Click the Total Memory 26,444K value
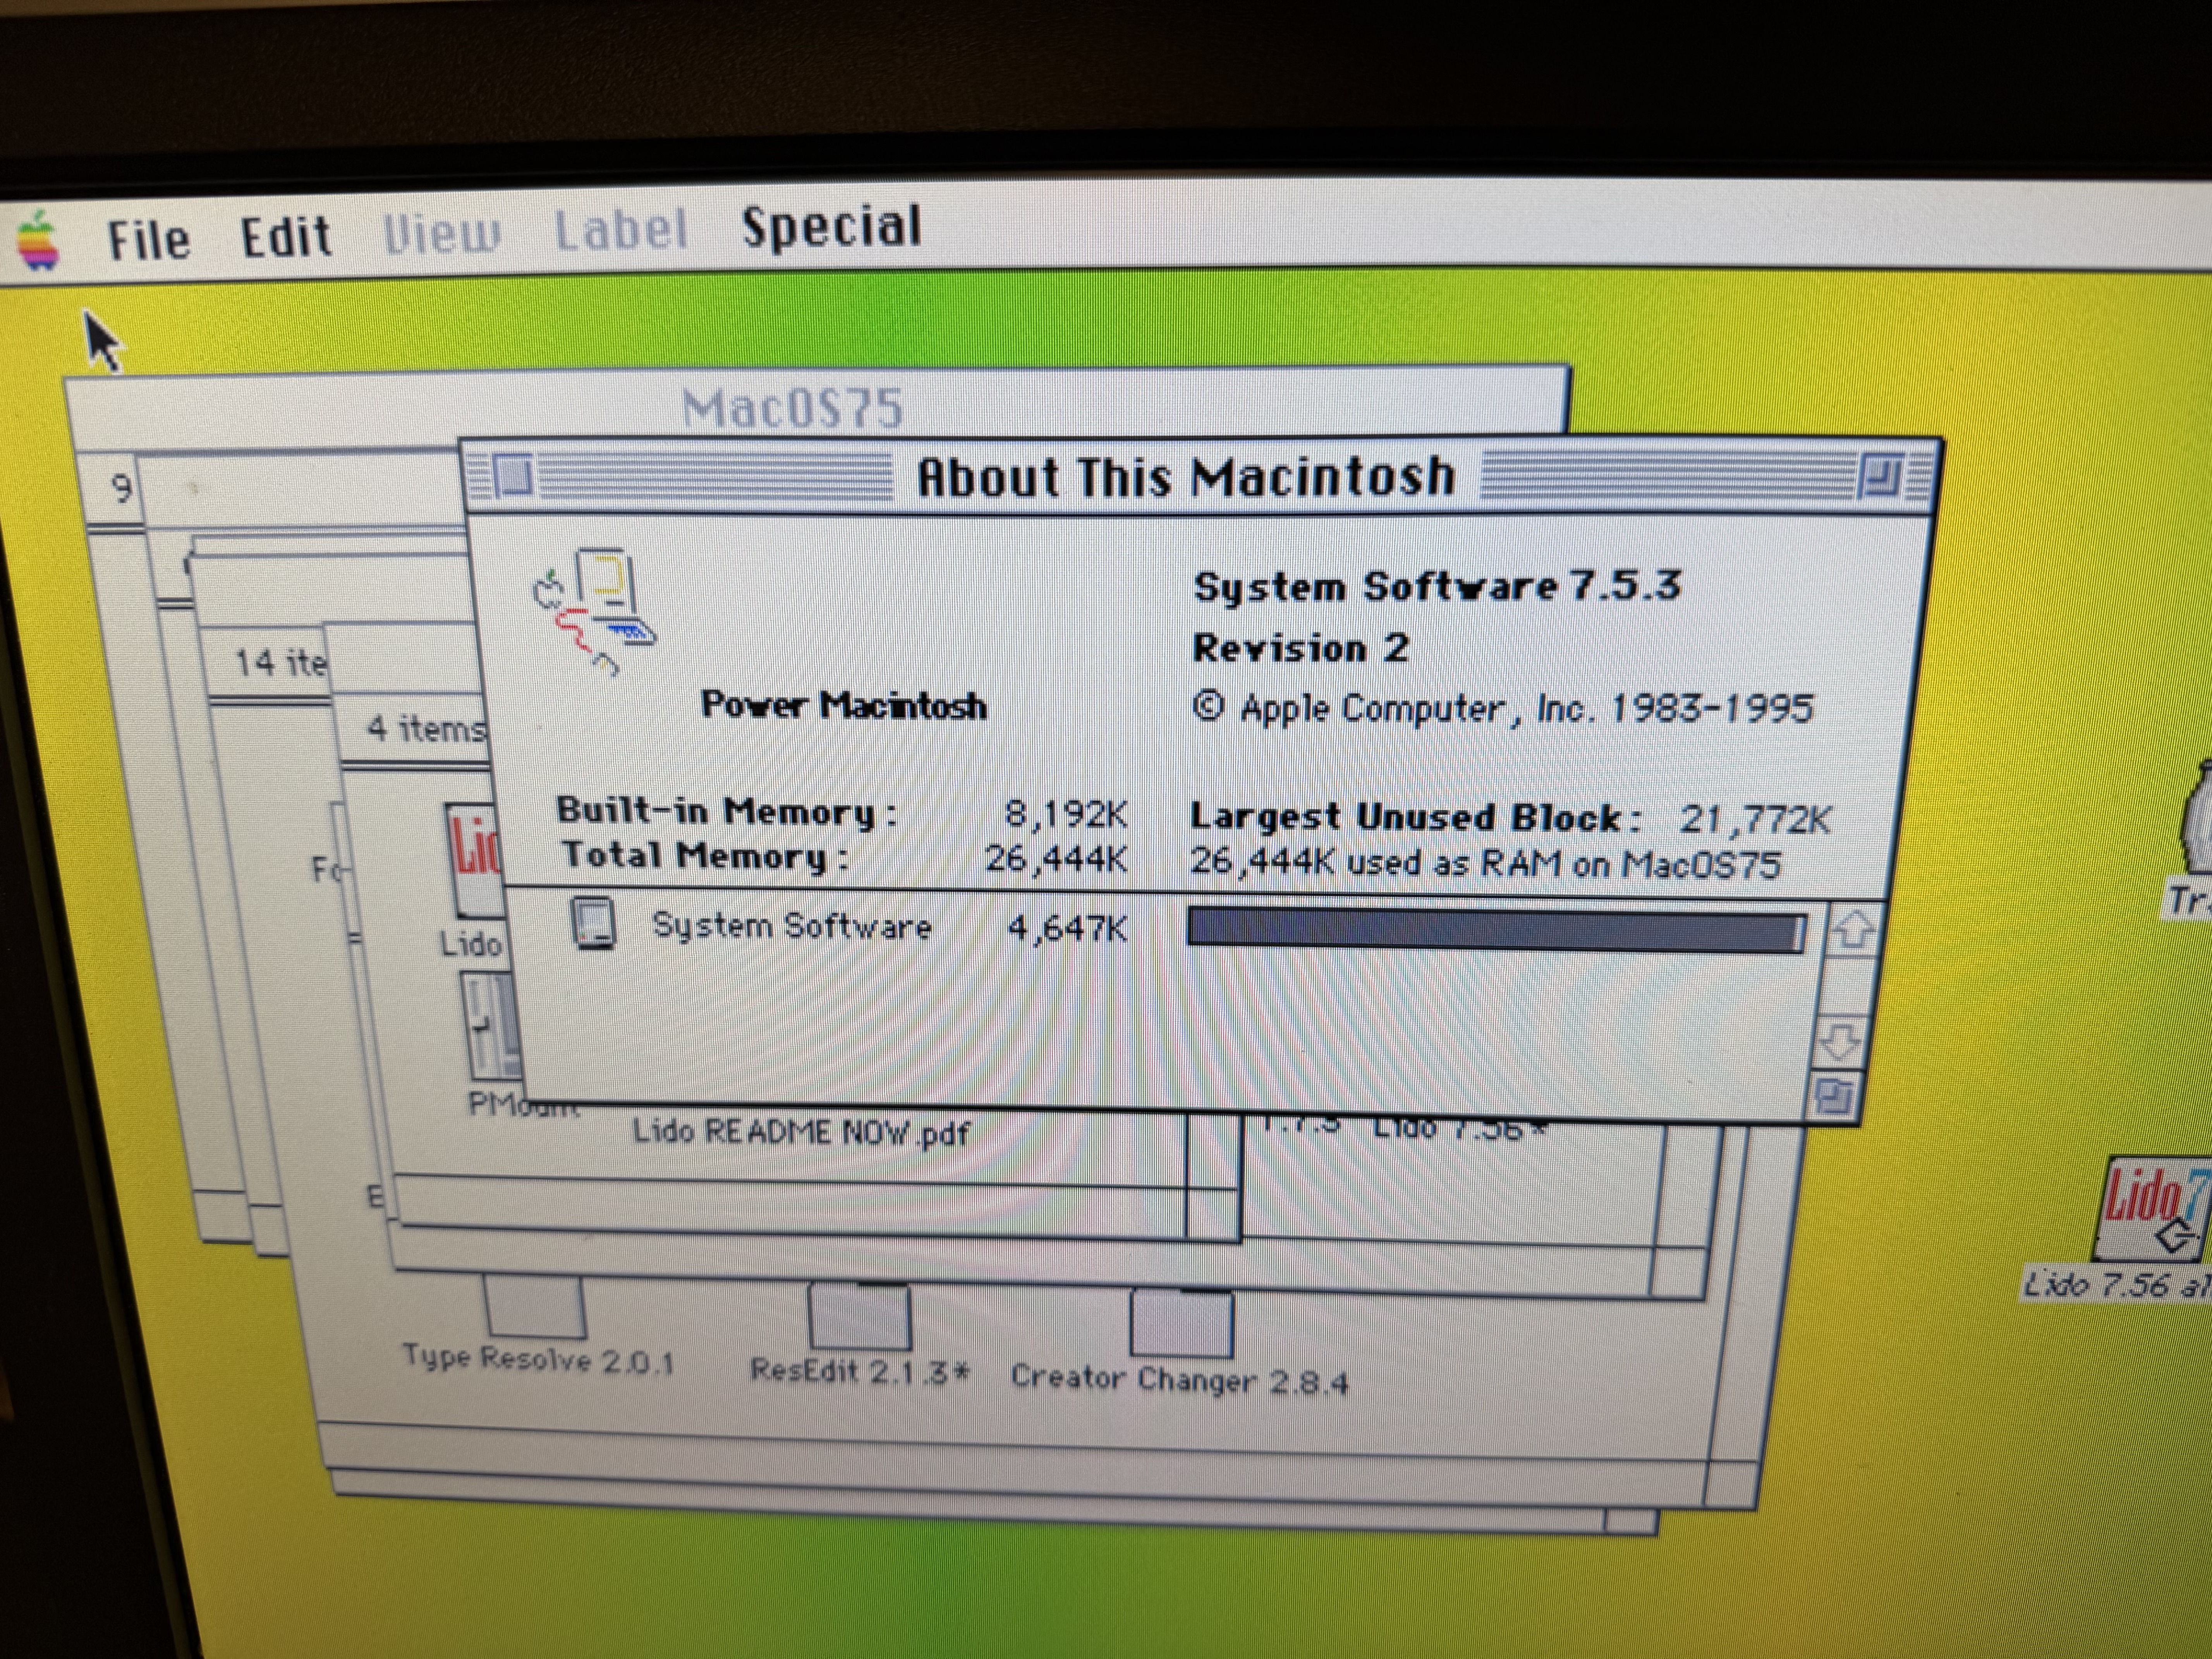Screen dimensions: 2212x1659 1056,858
